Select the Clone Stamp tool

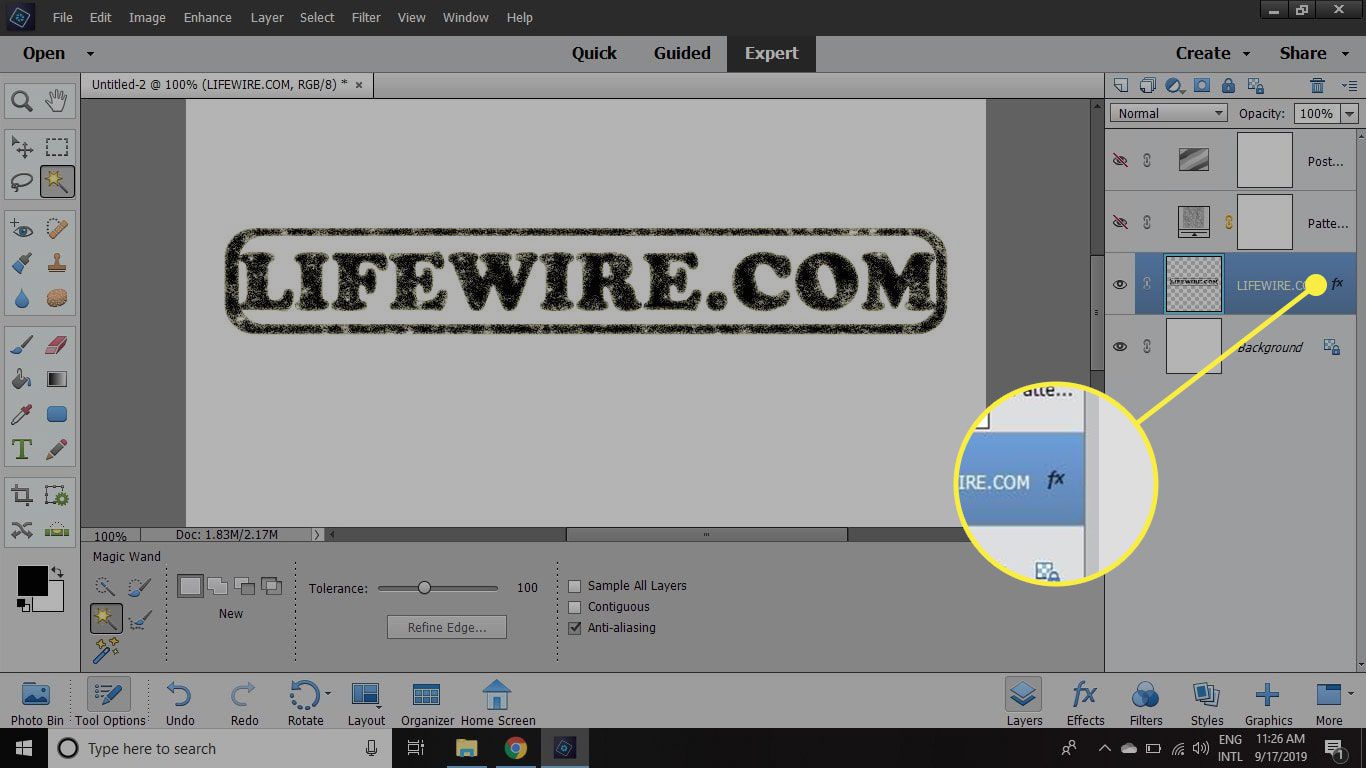[57, 264]
